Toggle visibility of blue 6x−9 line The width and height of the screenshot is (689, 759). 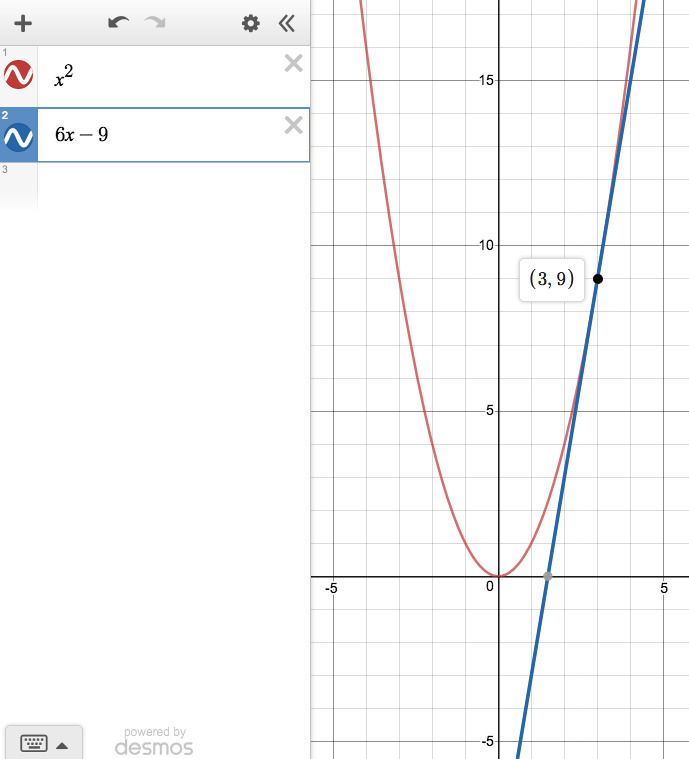coord(18,137)
